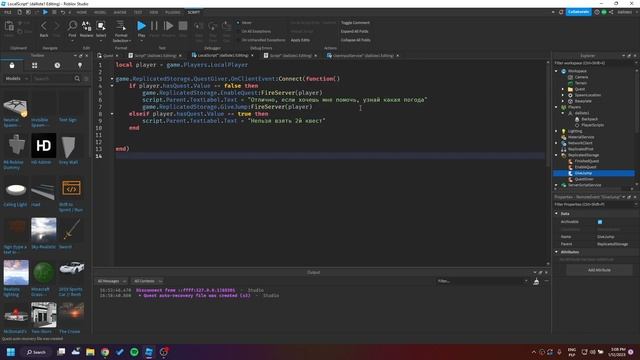The width and height of the screenshot is (640, 360).
Task: Click Apply Edits button
Action: click(300, 40)
